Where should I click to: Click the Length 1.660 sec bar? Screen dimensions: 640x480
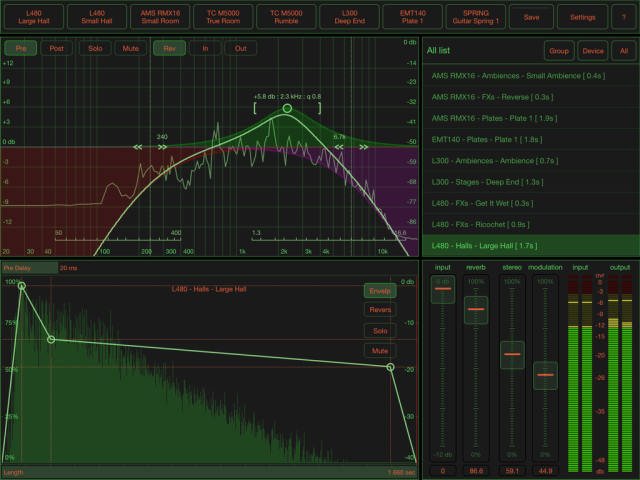coord(209,472)
